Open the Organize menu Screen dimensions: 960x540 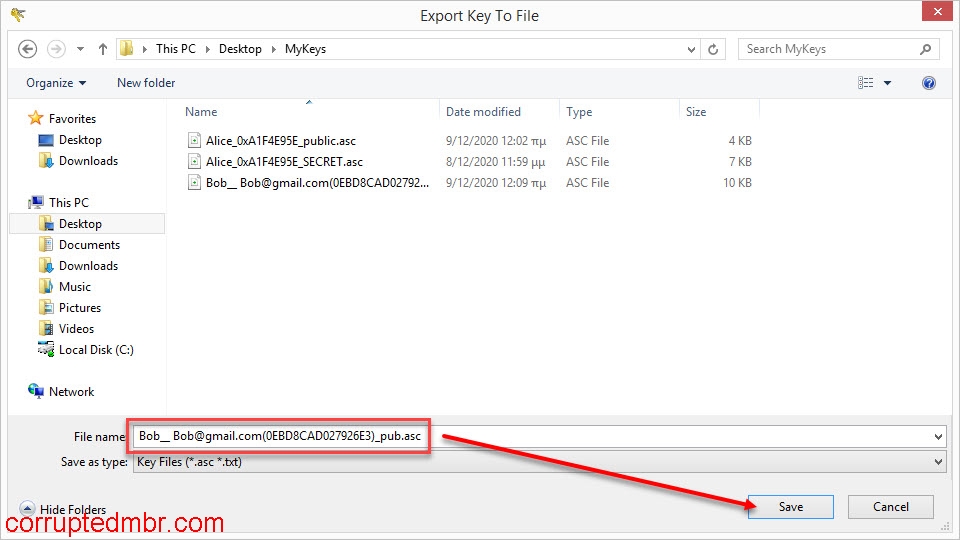pos(56,83)
